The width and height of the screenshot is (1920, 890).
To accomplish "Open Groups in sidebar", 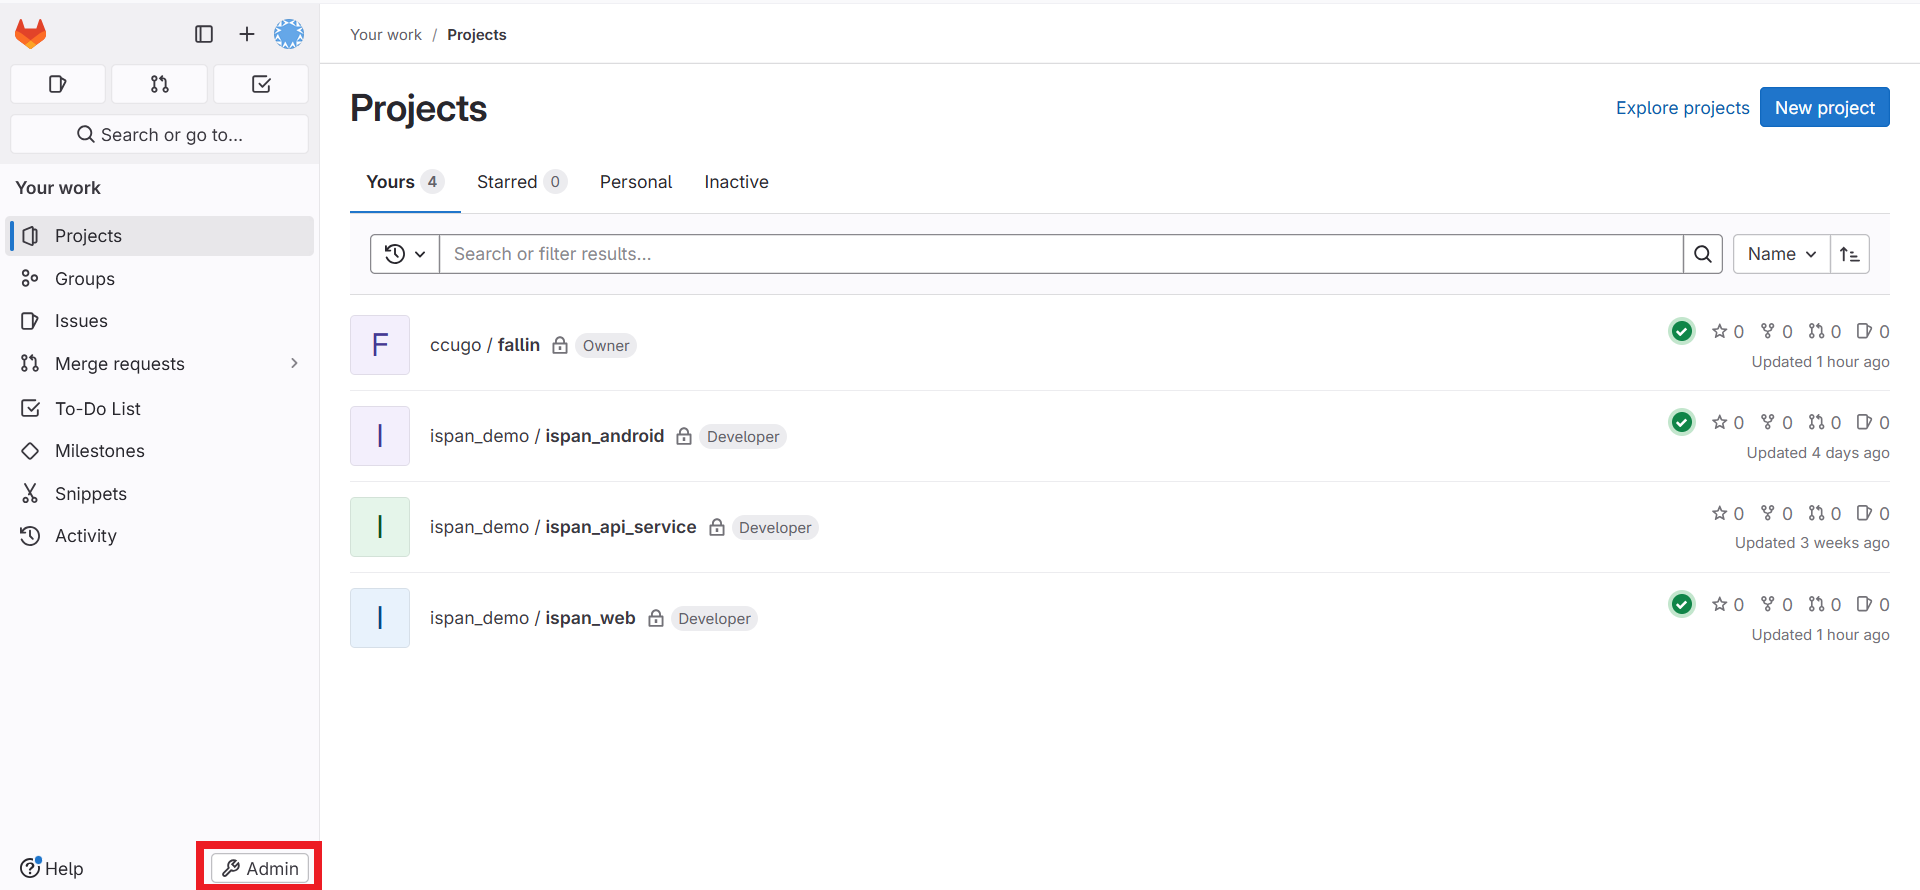I will coord(160,279).
